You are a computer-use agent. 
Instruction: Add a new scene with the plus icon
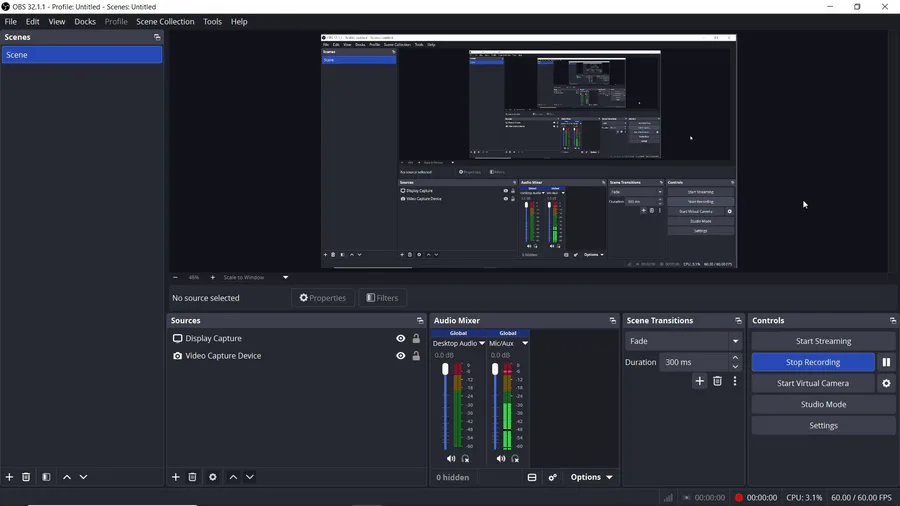(x=9, y=477)
